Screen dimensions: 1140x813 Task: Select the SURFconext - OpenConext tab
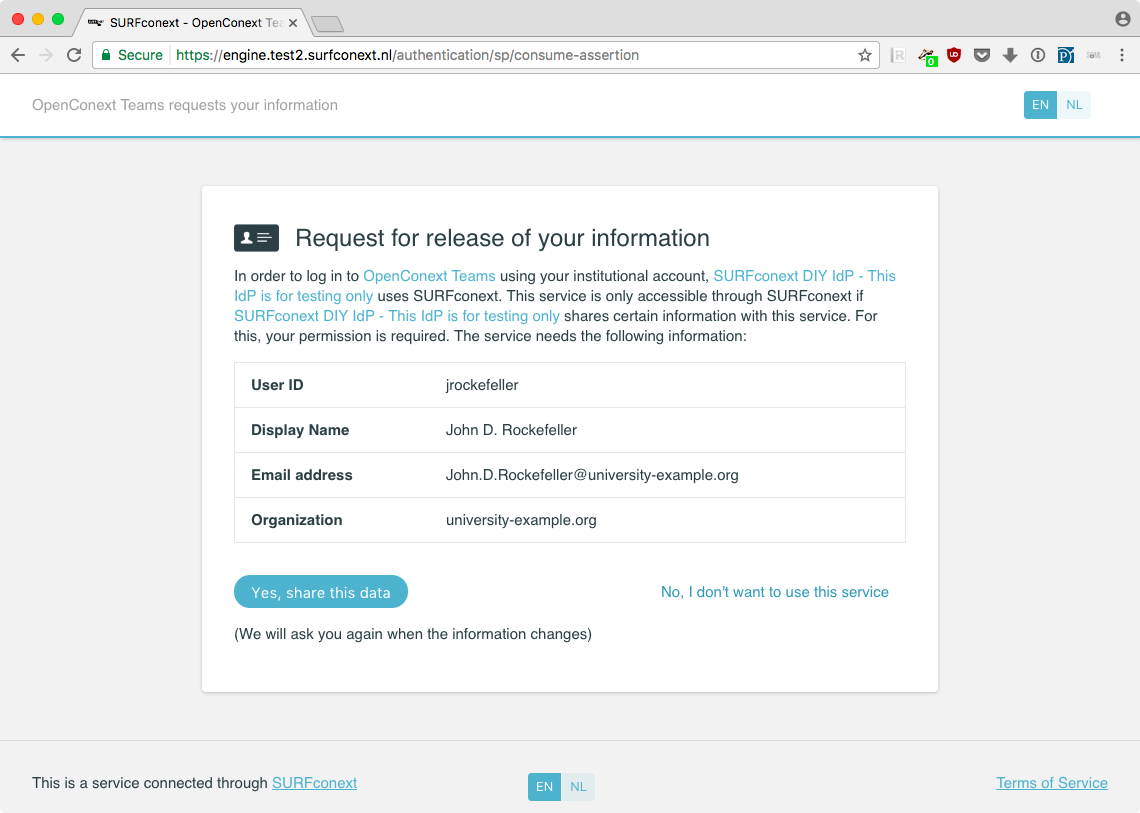pos(193,23)
